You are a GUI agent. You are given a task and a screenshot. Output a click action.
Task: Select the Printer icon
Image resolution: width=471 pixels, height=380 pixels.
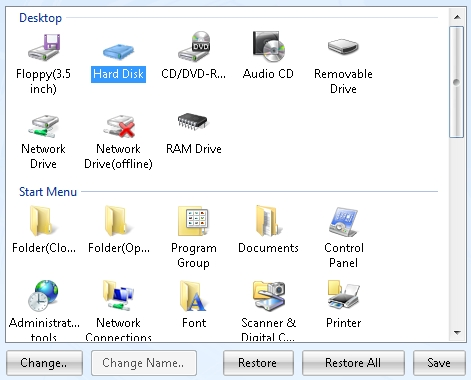[343, 295]
